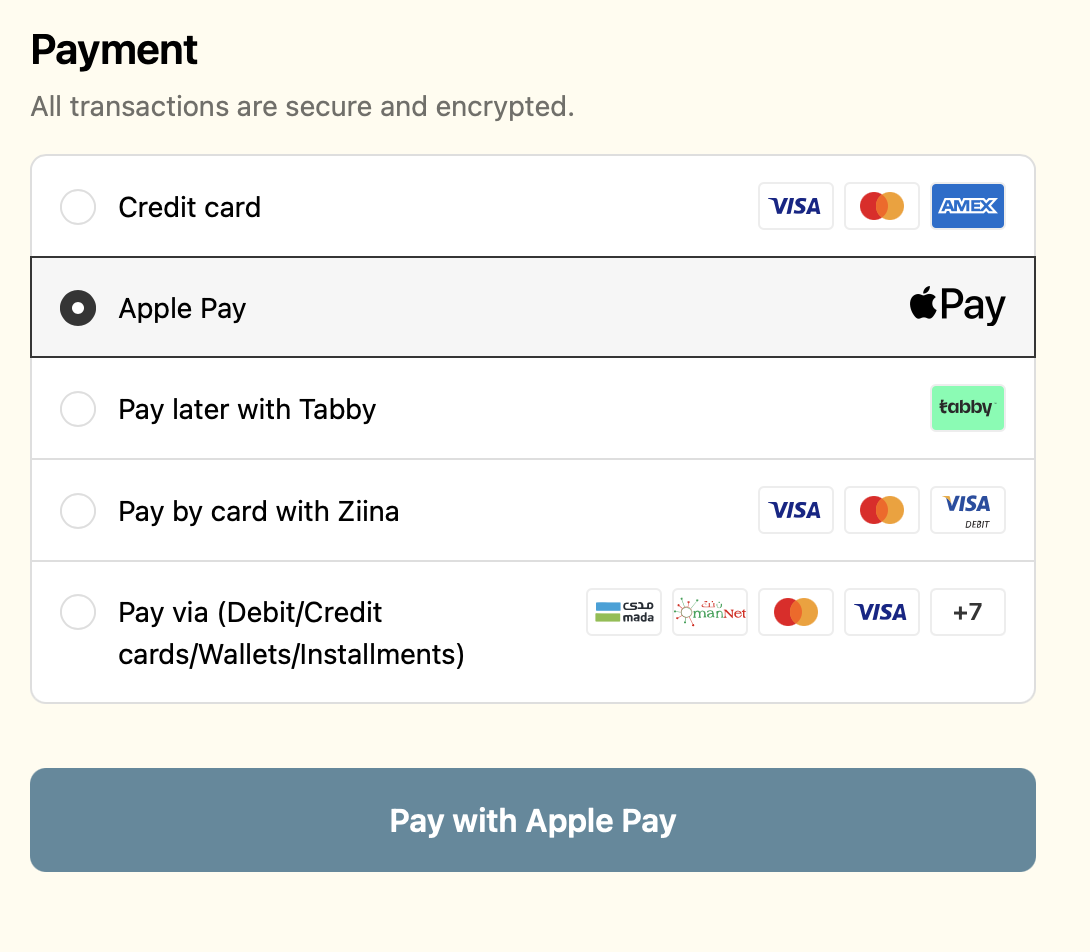The width and height of the screenshot is (1090, 952).
Task: Click the Amex card icon
Action: pos(967,207)
